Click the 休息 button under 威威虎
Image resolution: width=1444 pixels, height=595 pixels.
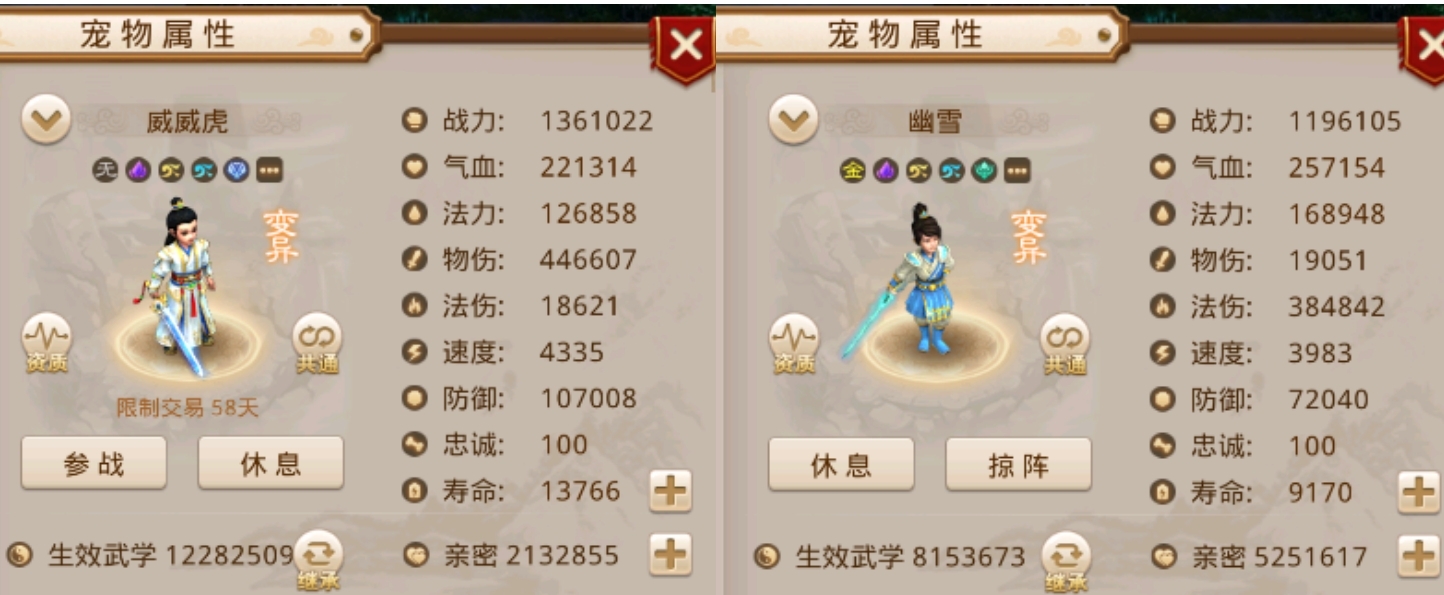[270, 464]
